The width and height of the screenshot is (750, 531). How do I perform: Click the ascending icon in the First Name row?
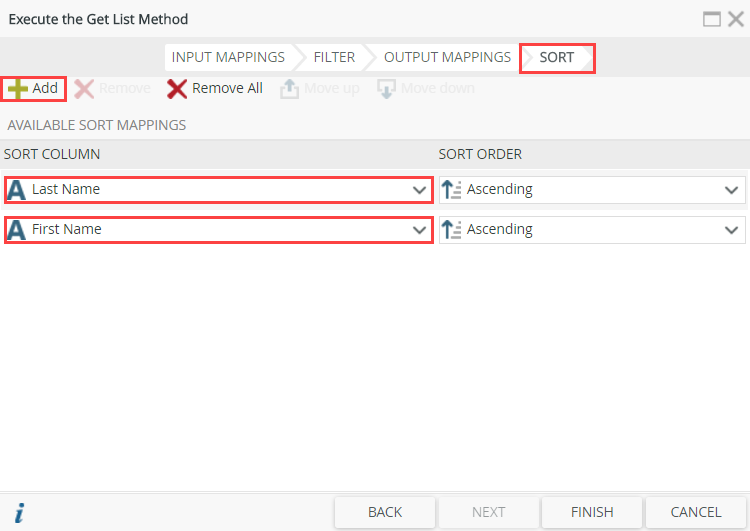[x=452, y=230]
